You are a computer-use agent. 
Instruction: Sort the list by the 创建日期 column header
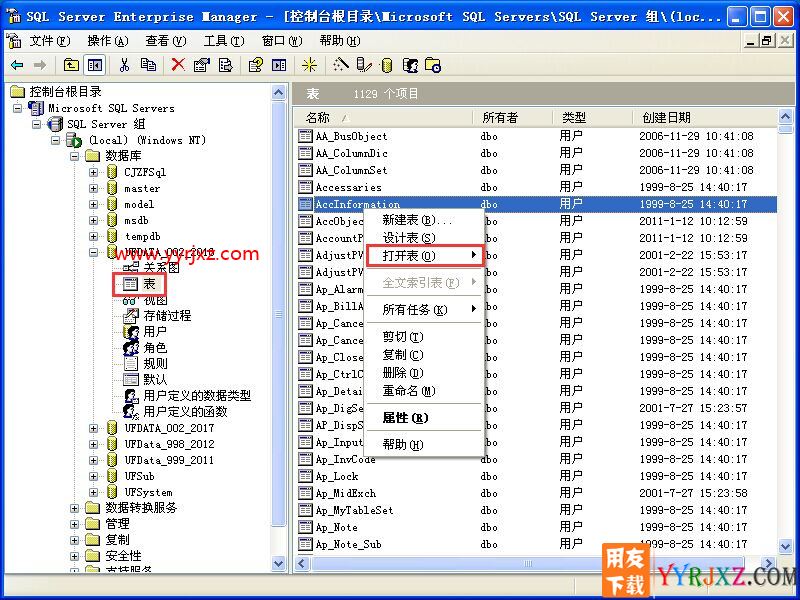point(705,118)
